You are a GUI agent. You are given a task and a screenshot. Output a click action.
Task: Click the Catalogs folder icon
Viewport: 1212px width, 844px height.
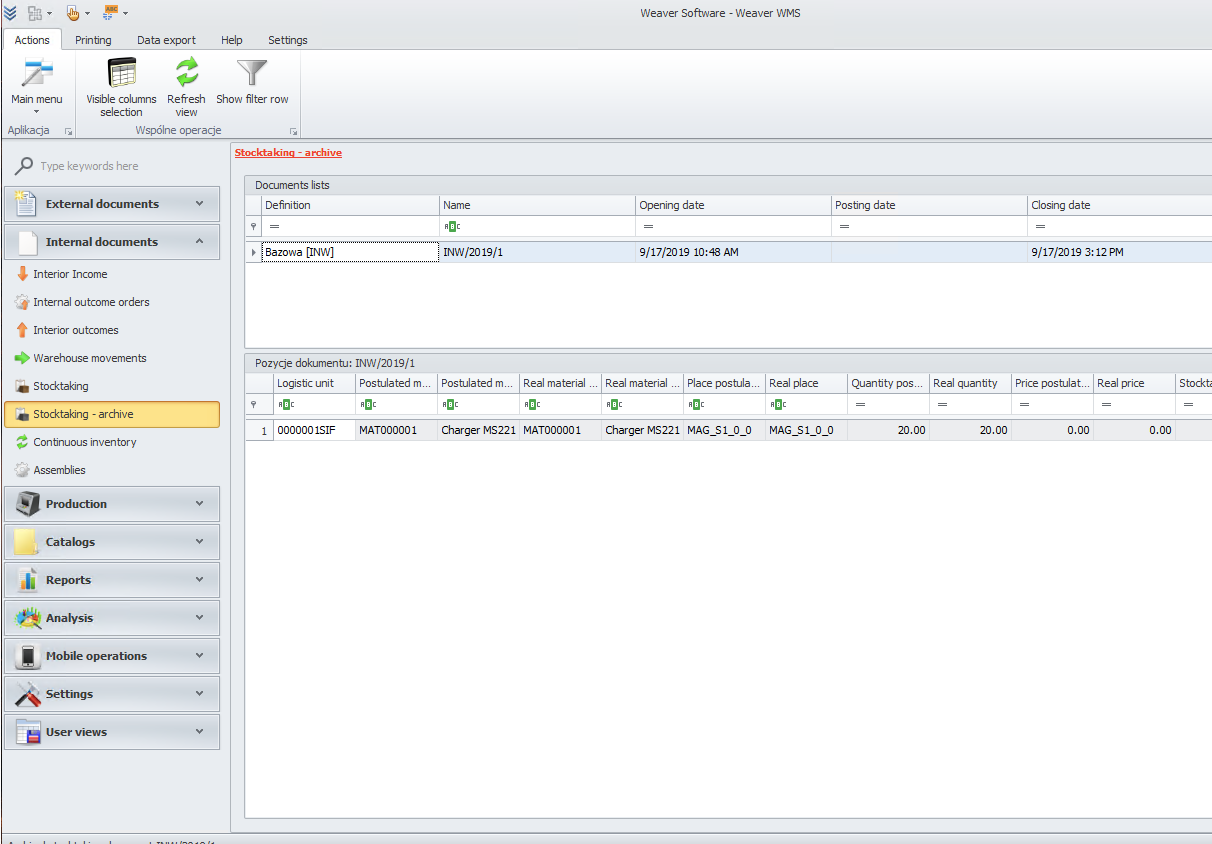click(x=27, y=542)
